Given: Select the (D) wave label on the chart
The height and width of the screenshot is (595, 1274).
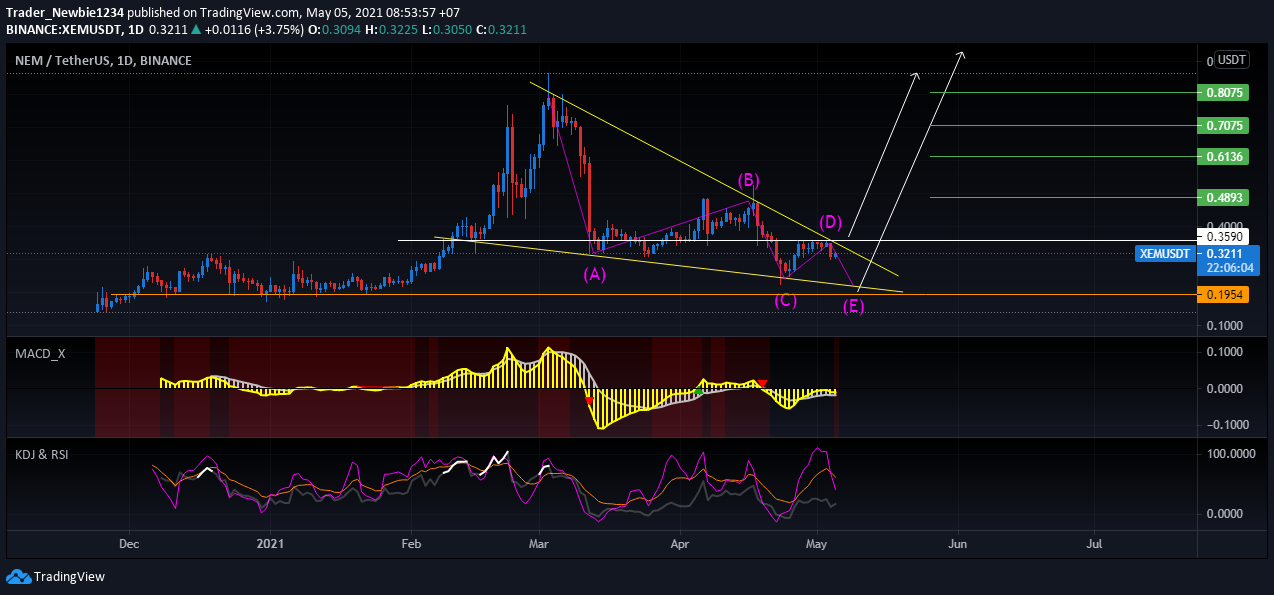Looking at the screenshot, I should [832, 221].
